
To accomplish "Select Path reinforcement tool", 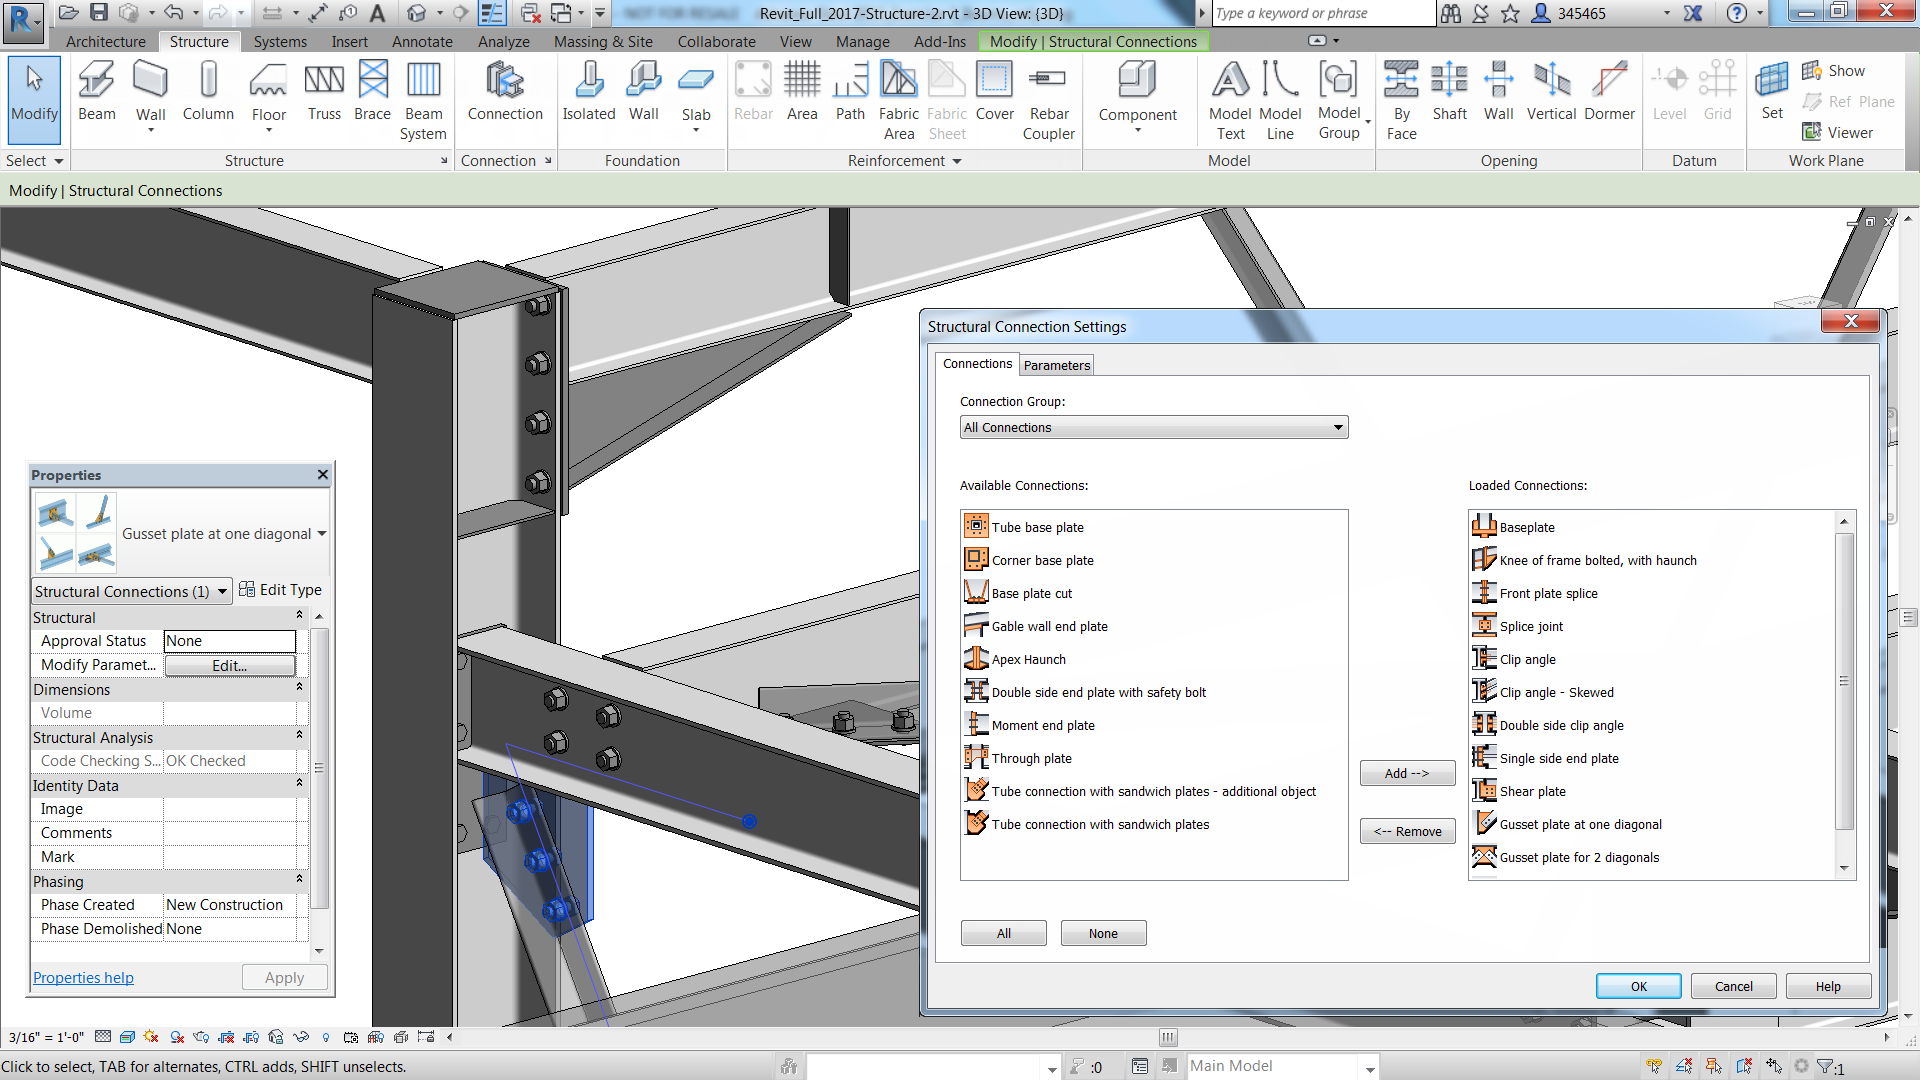I will 850,92.
